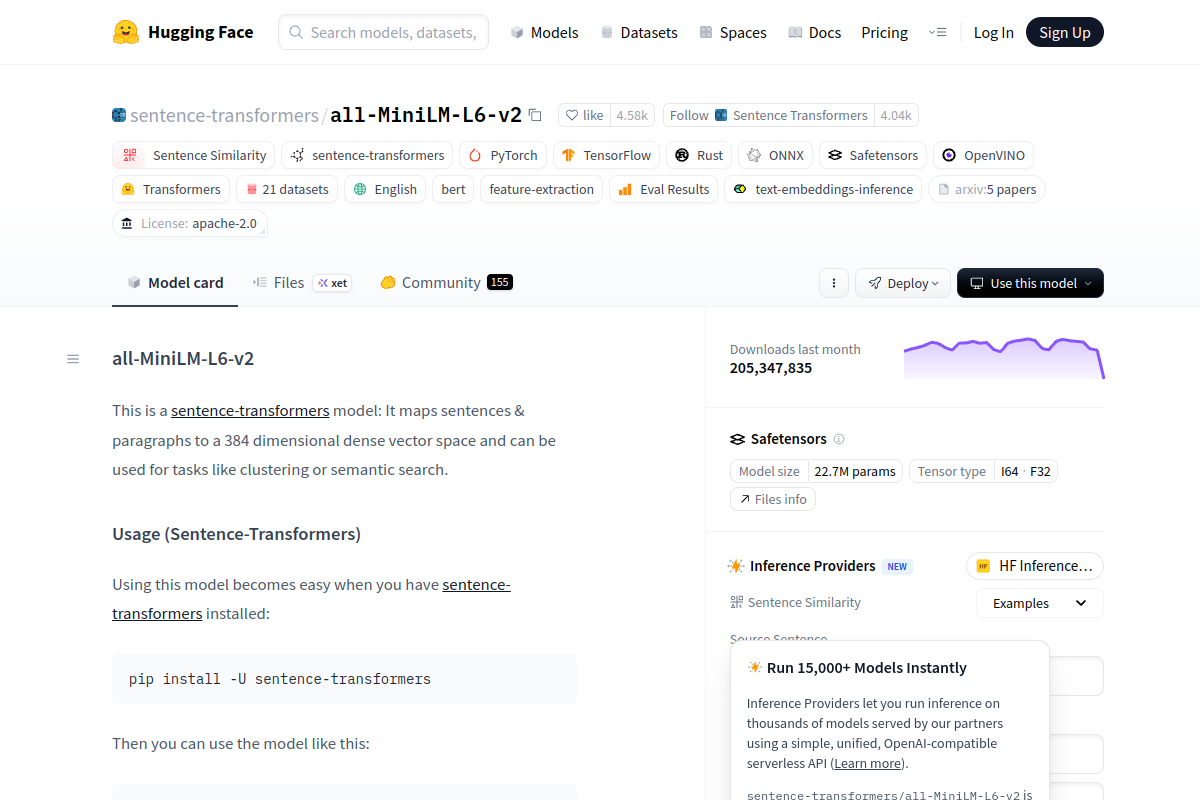Open the Use this model dropdown
This screenshot has height=800, width=1200.
click(x=1030, y=283)
